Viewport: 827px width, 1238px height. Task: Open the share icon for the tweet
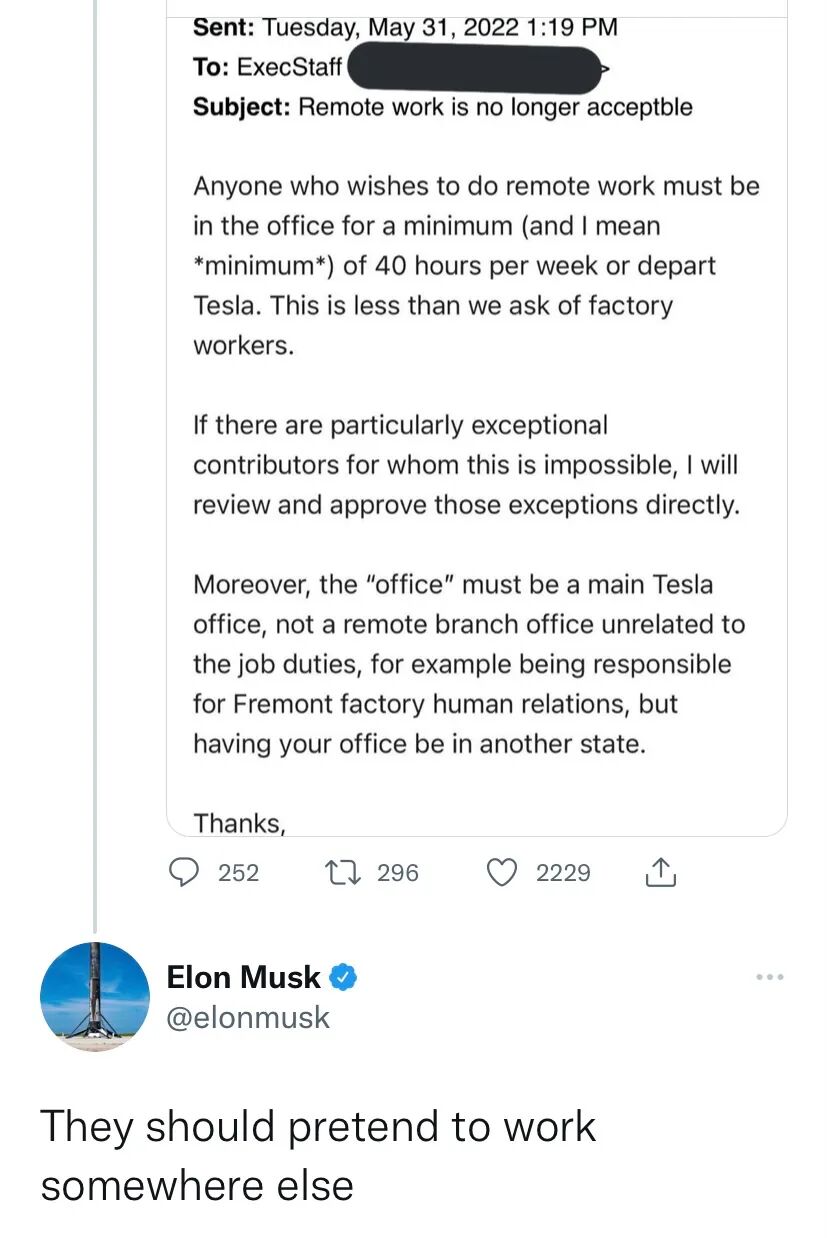660,873
